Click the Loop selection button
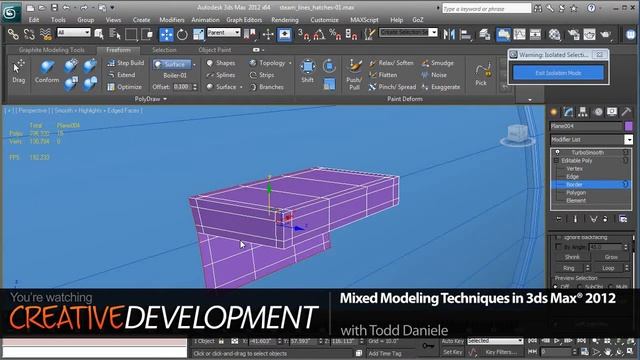The height and width of the screenshot is (360, 640). (x=608, y=268)
